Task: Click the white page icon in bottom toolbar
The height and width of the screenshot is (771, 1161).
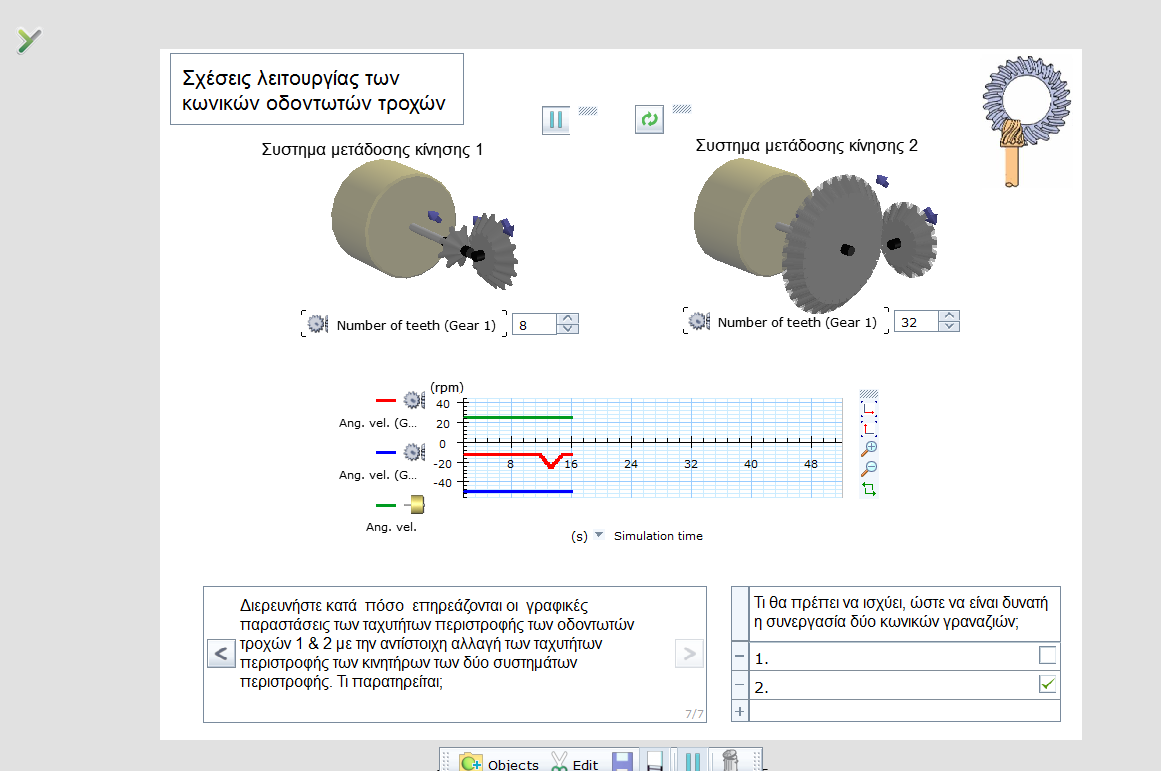Action: 655,762
